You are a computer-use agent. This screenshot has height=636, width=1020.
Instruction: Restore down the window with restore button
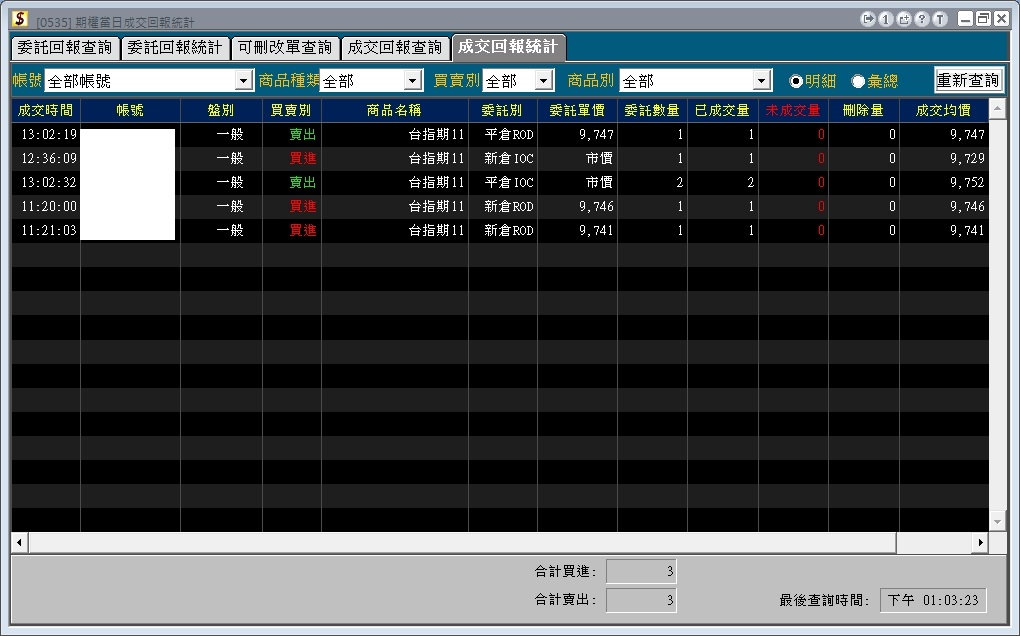coord(984,19)
